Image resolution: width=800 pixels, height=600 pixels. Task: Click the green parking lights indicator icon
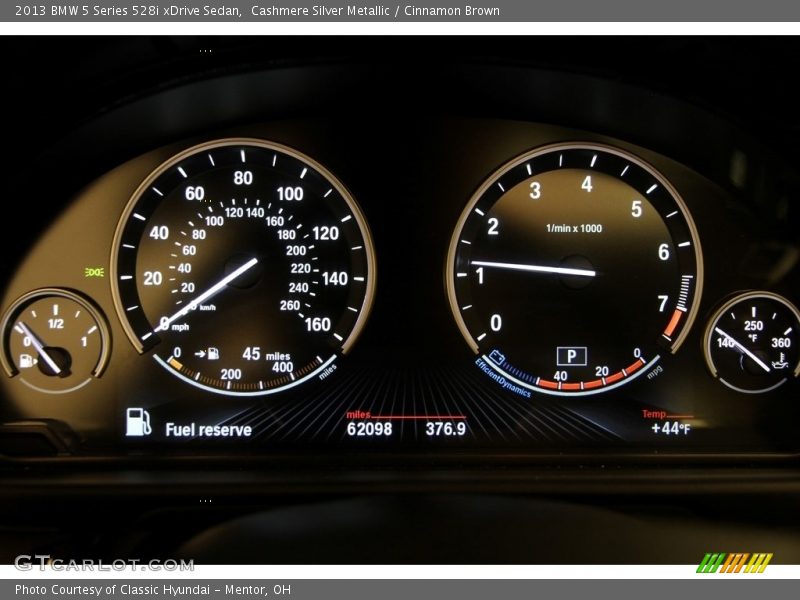[94, 272]
